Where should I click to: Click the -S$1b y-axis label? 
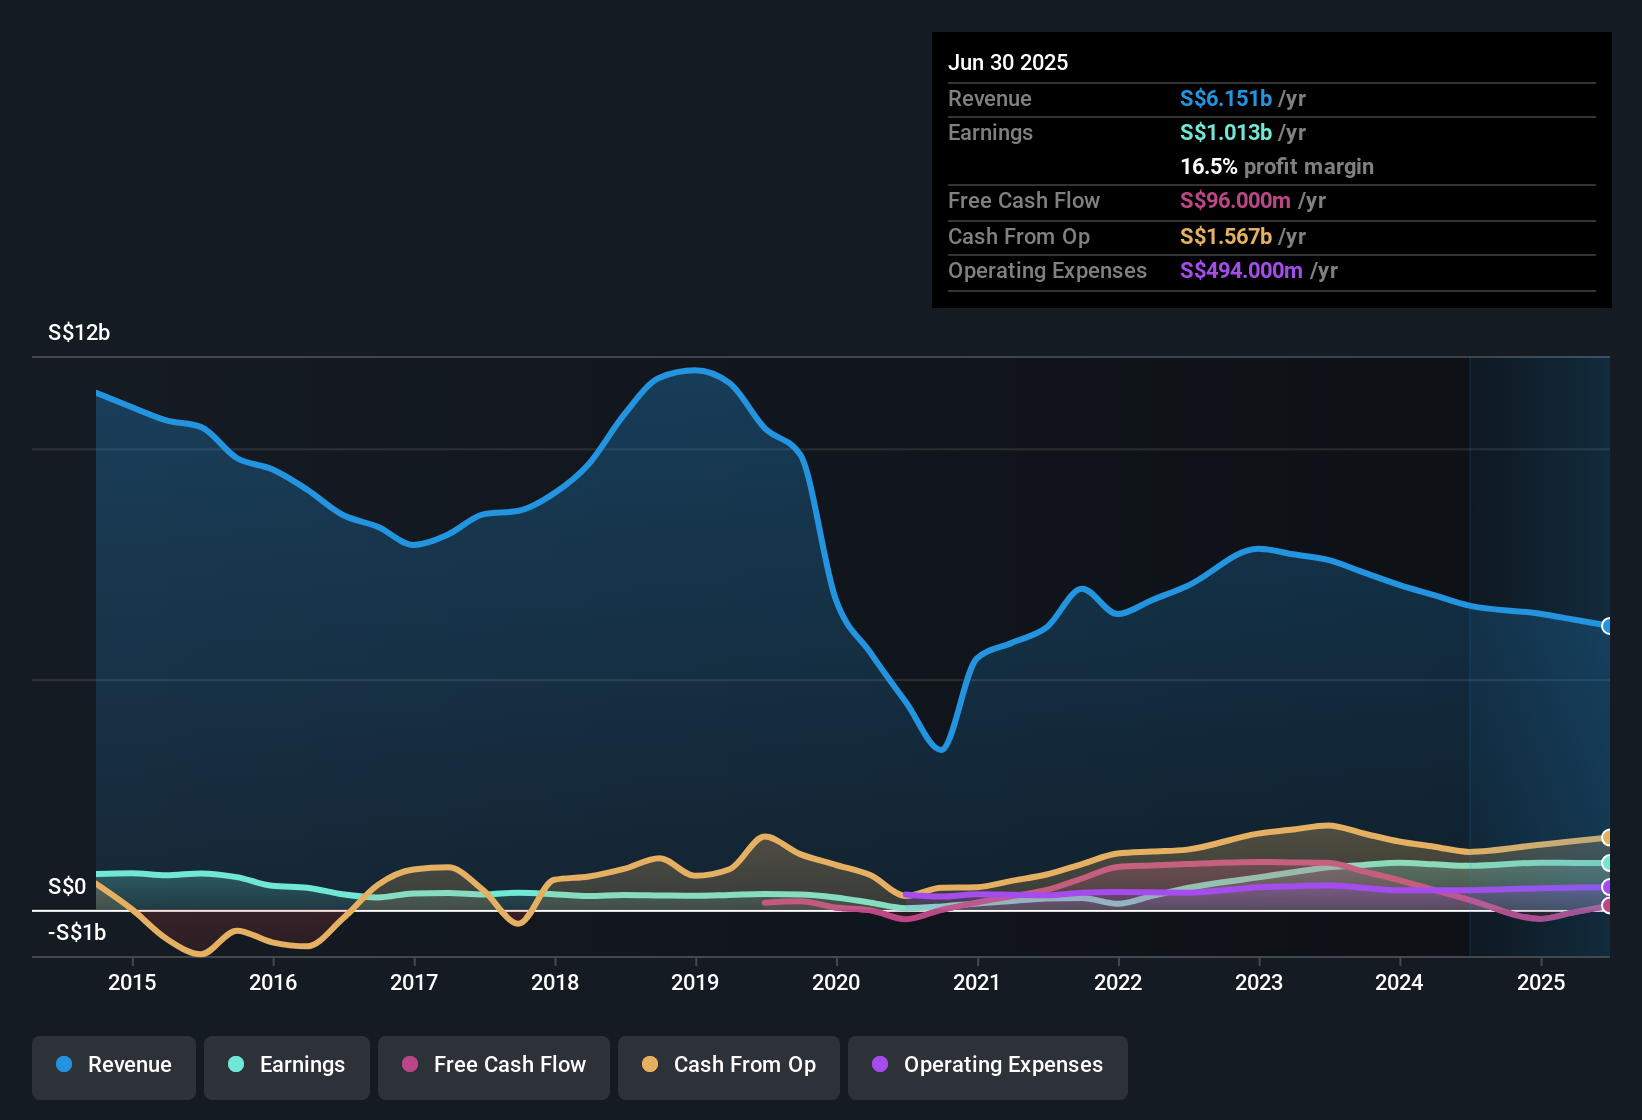click(x=77, y=933)
